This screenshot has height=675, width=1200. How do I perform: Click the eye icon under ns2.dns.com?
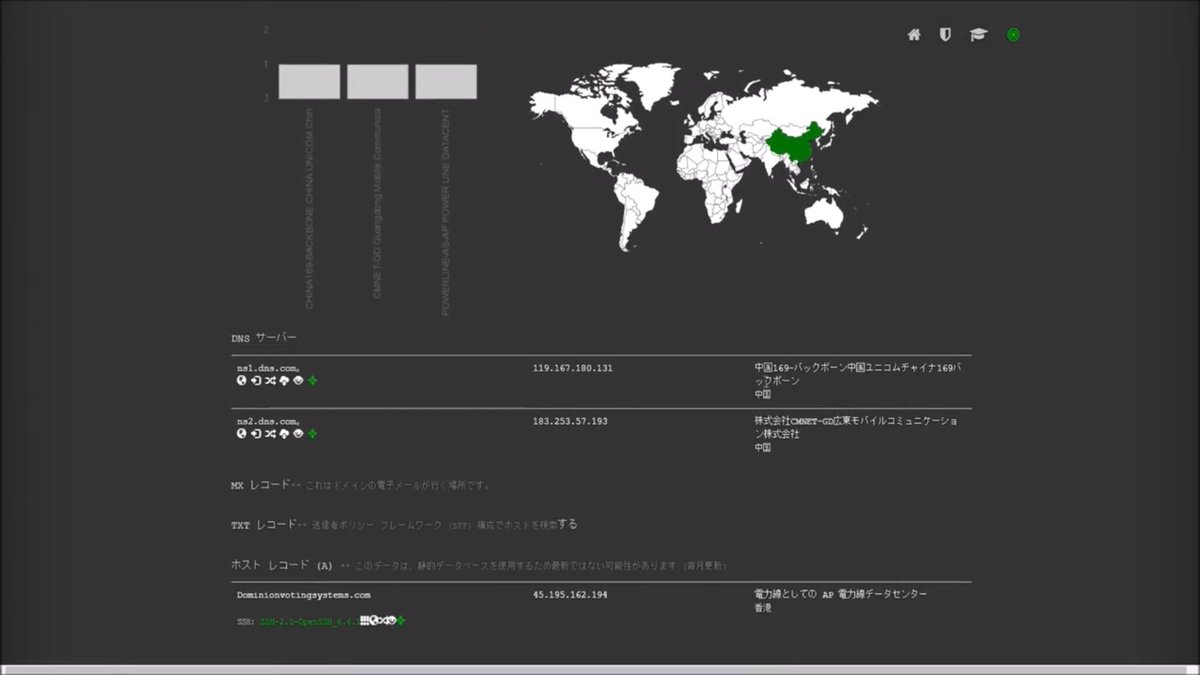(x=298, y=434)
